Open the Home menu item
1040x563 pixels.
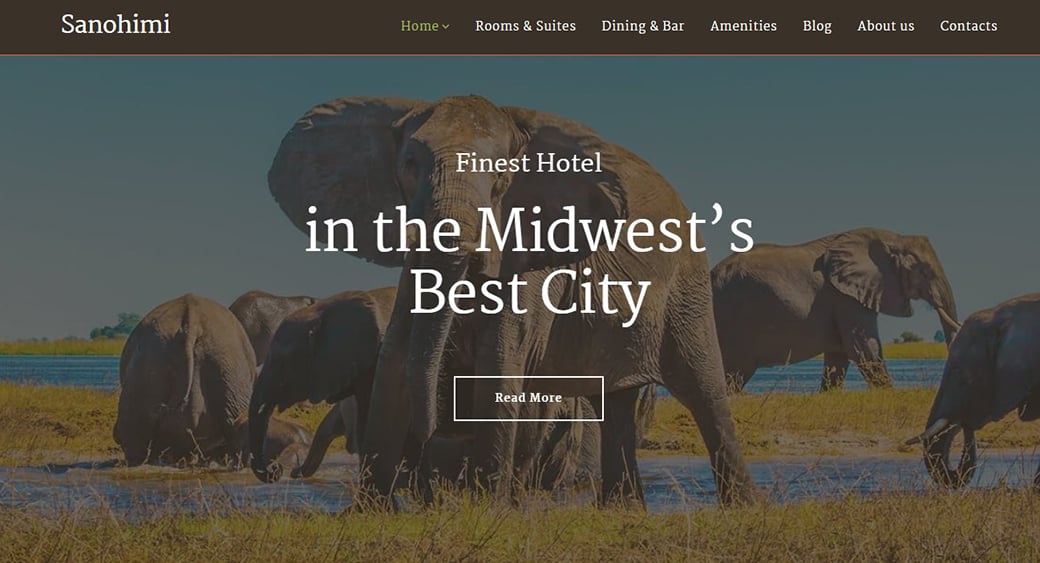pyautogui.click(x=420, y=26)
